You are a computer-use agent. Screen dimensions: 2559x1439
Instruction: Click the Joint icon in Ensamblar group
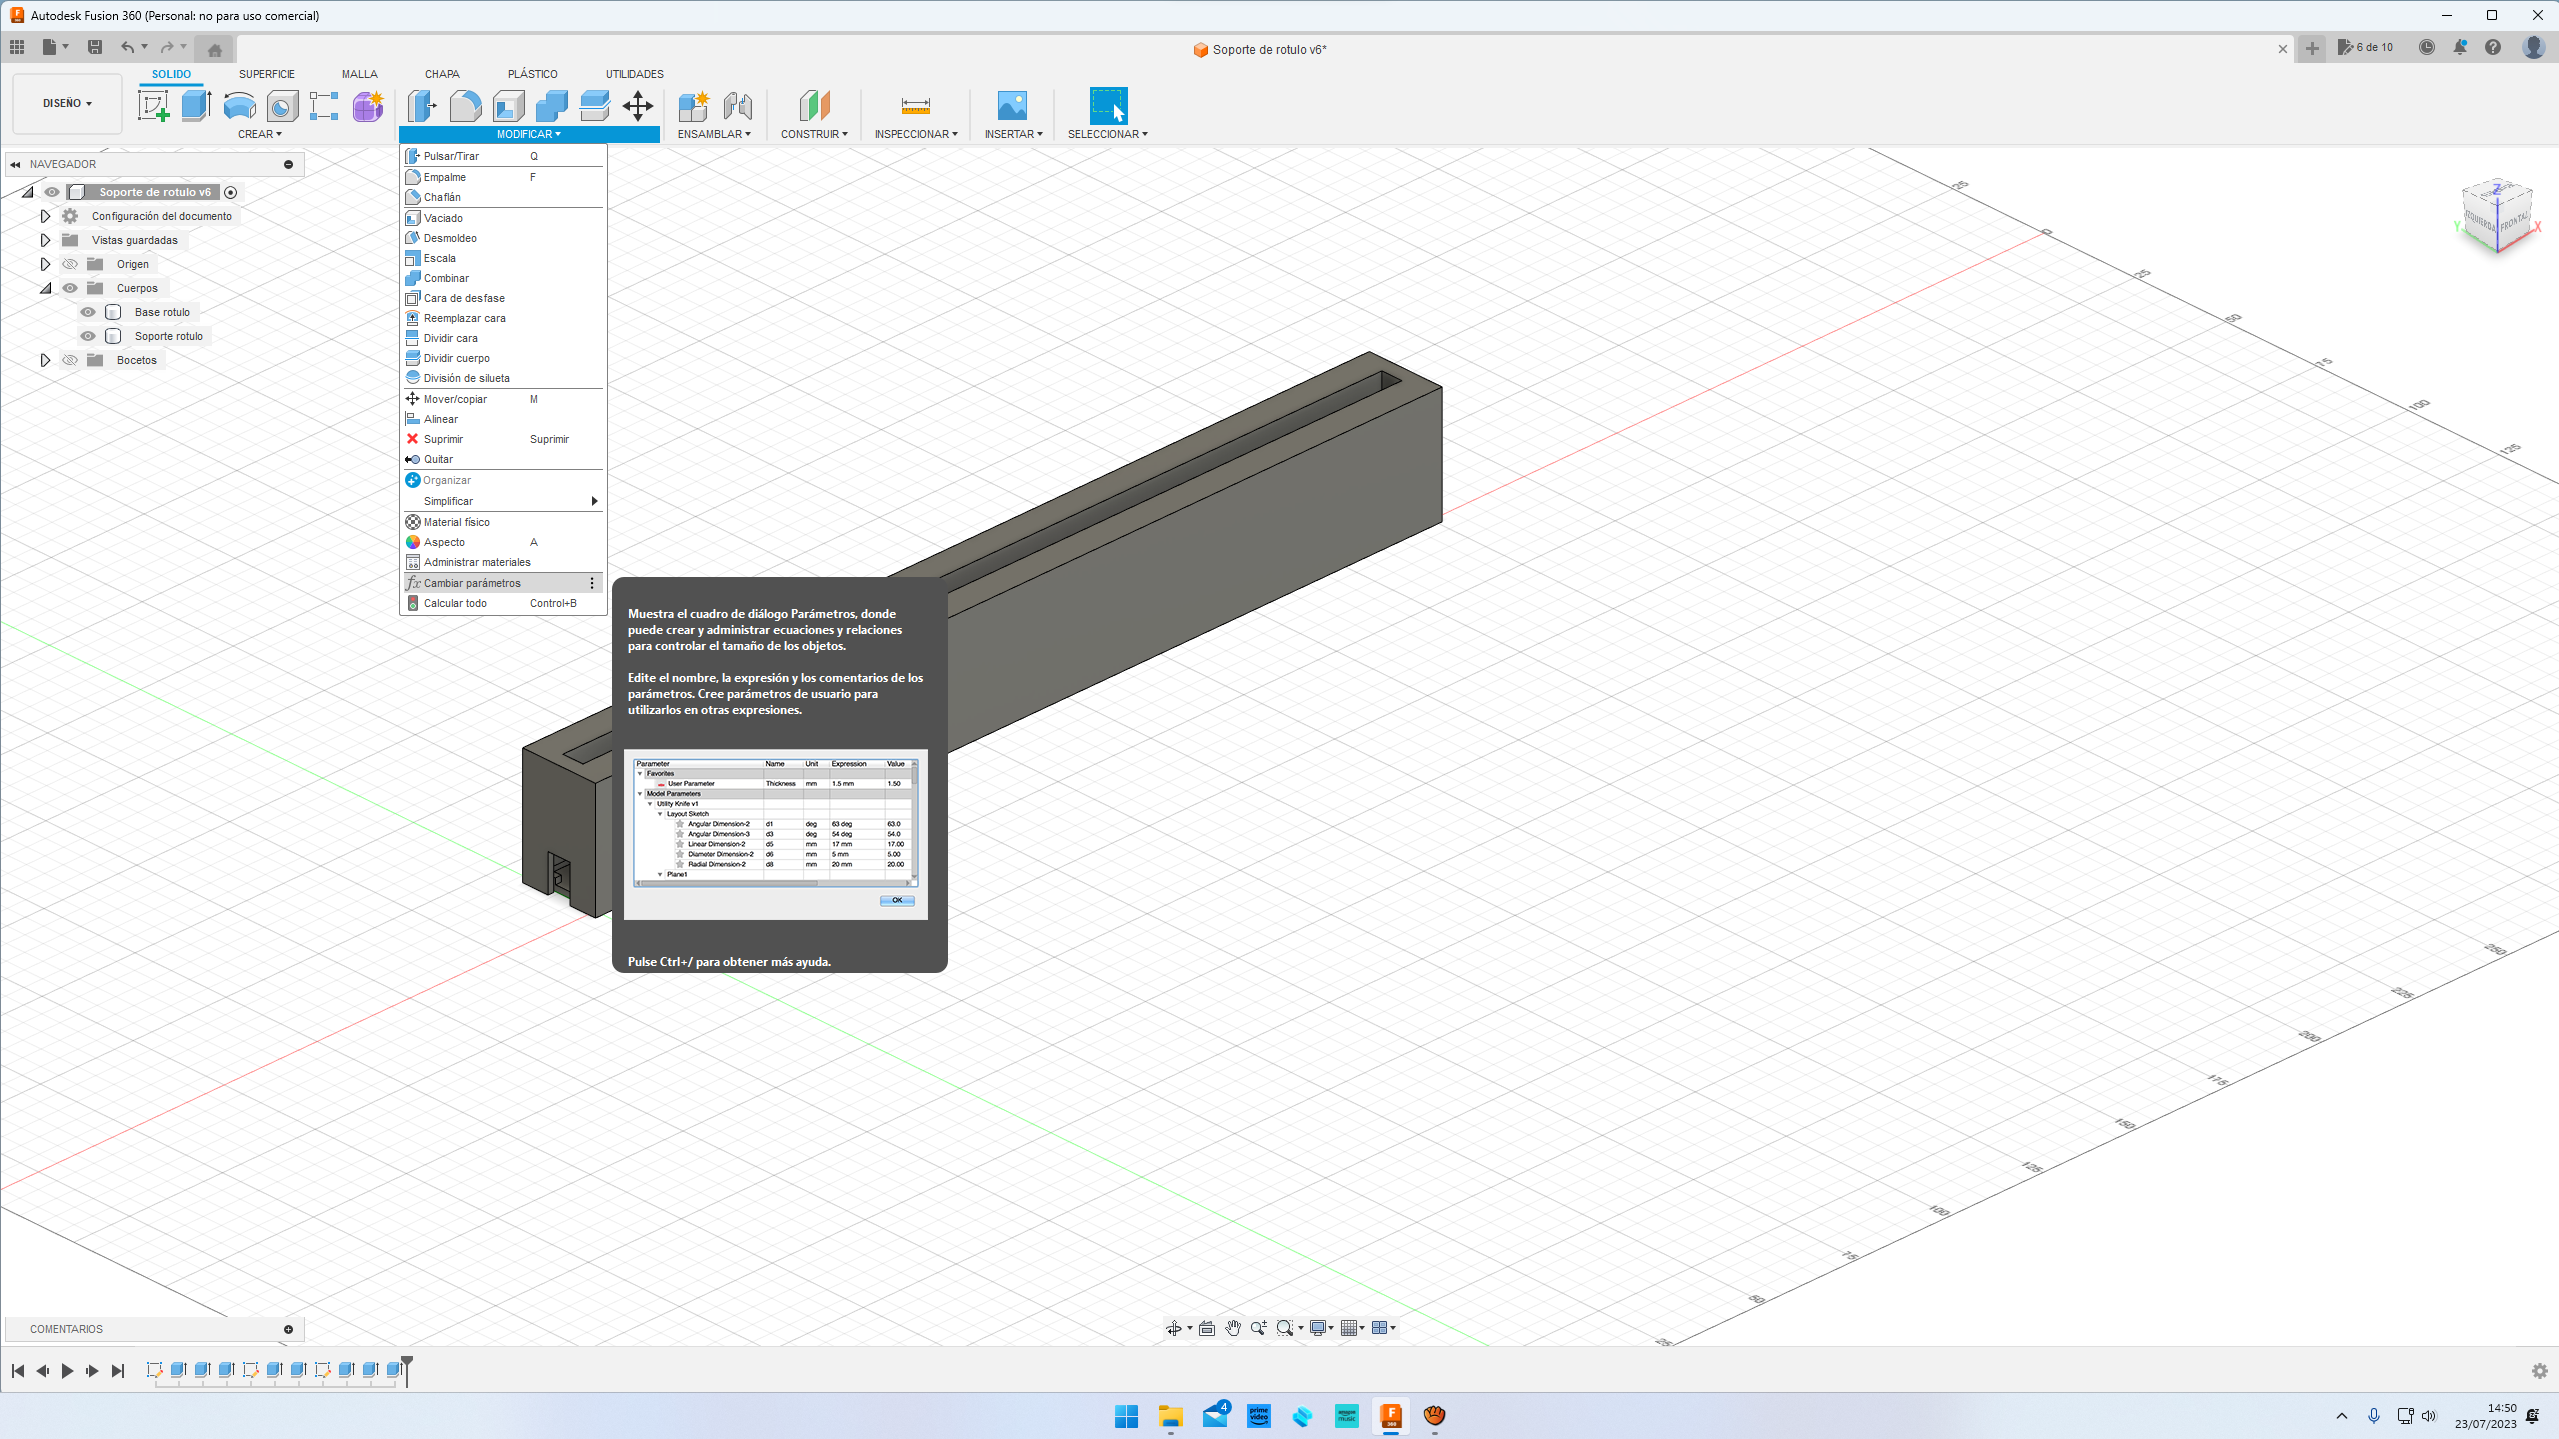(737, 105)
